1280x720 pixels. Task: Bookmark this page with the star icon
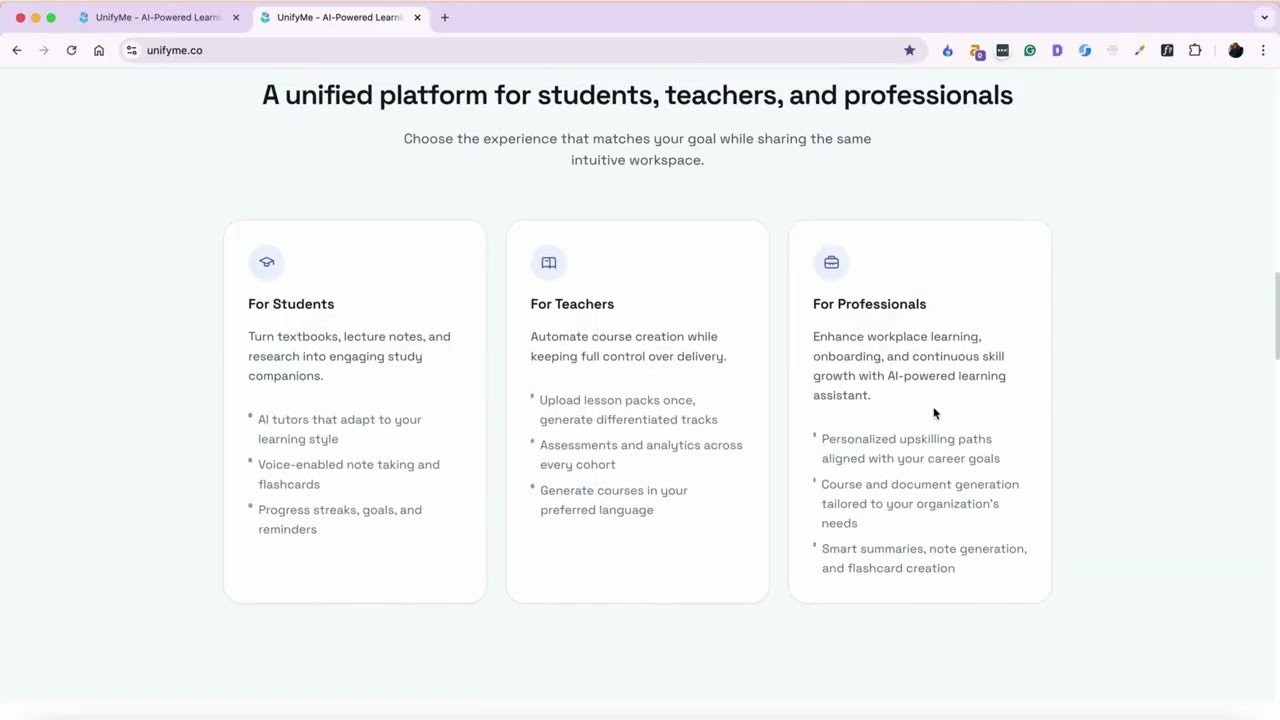tap(909, 50)
